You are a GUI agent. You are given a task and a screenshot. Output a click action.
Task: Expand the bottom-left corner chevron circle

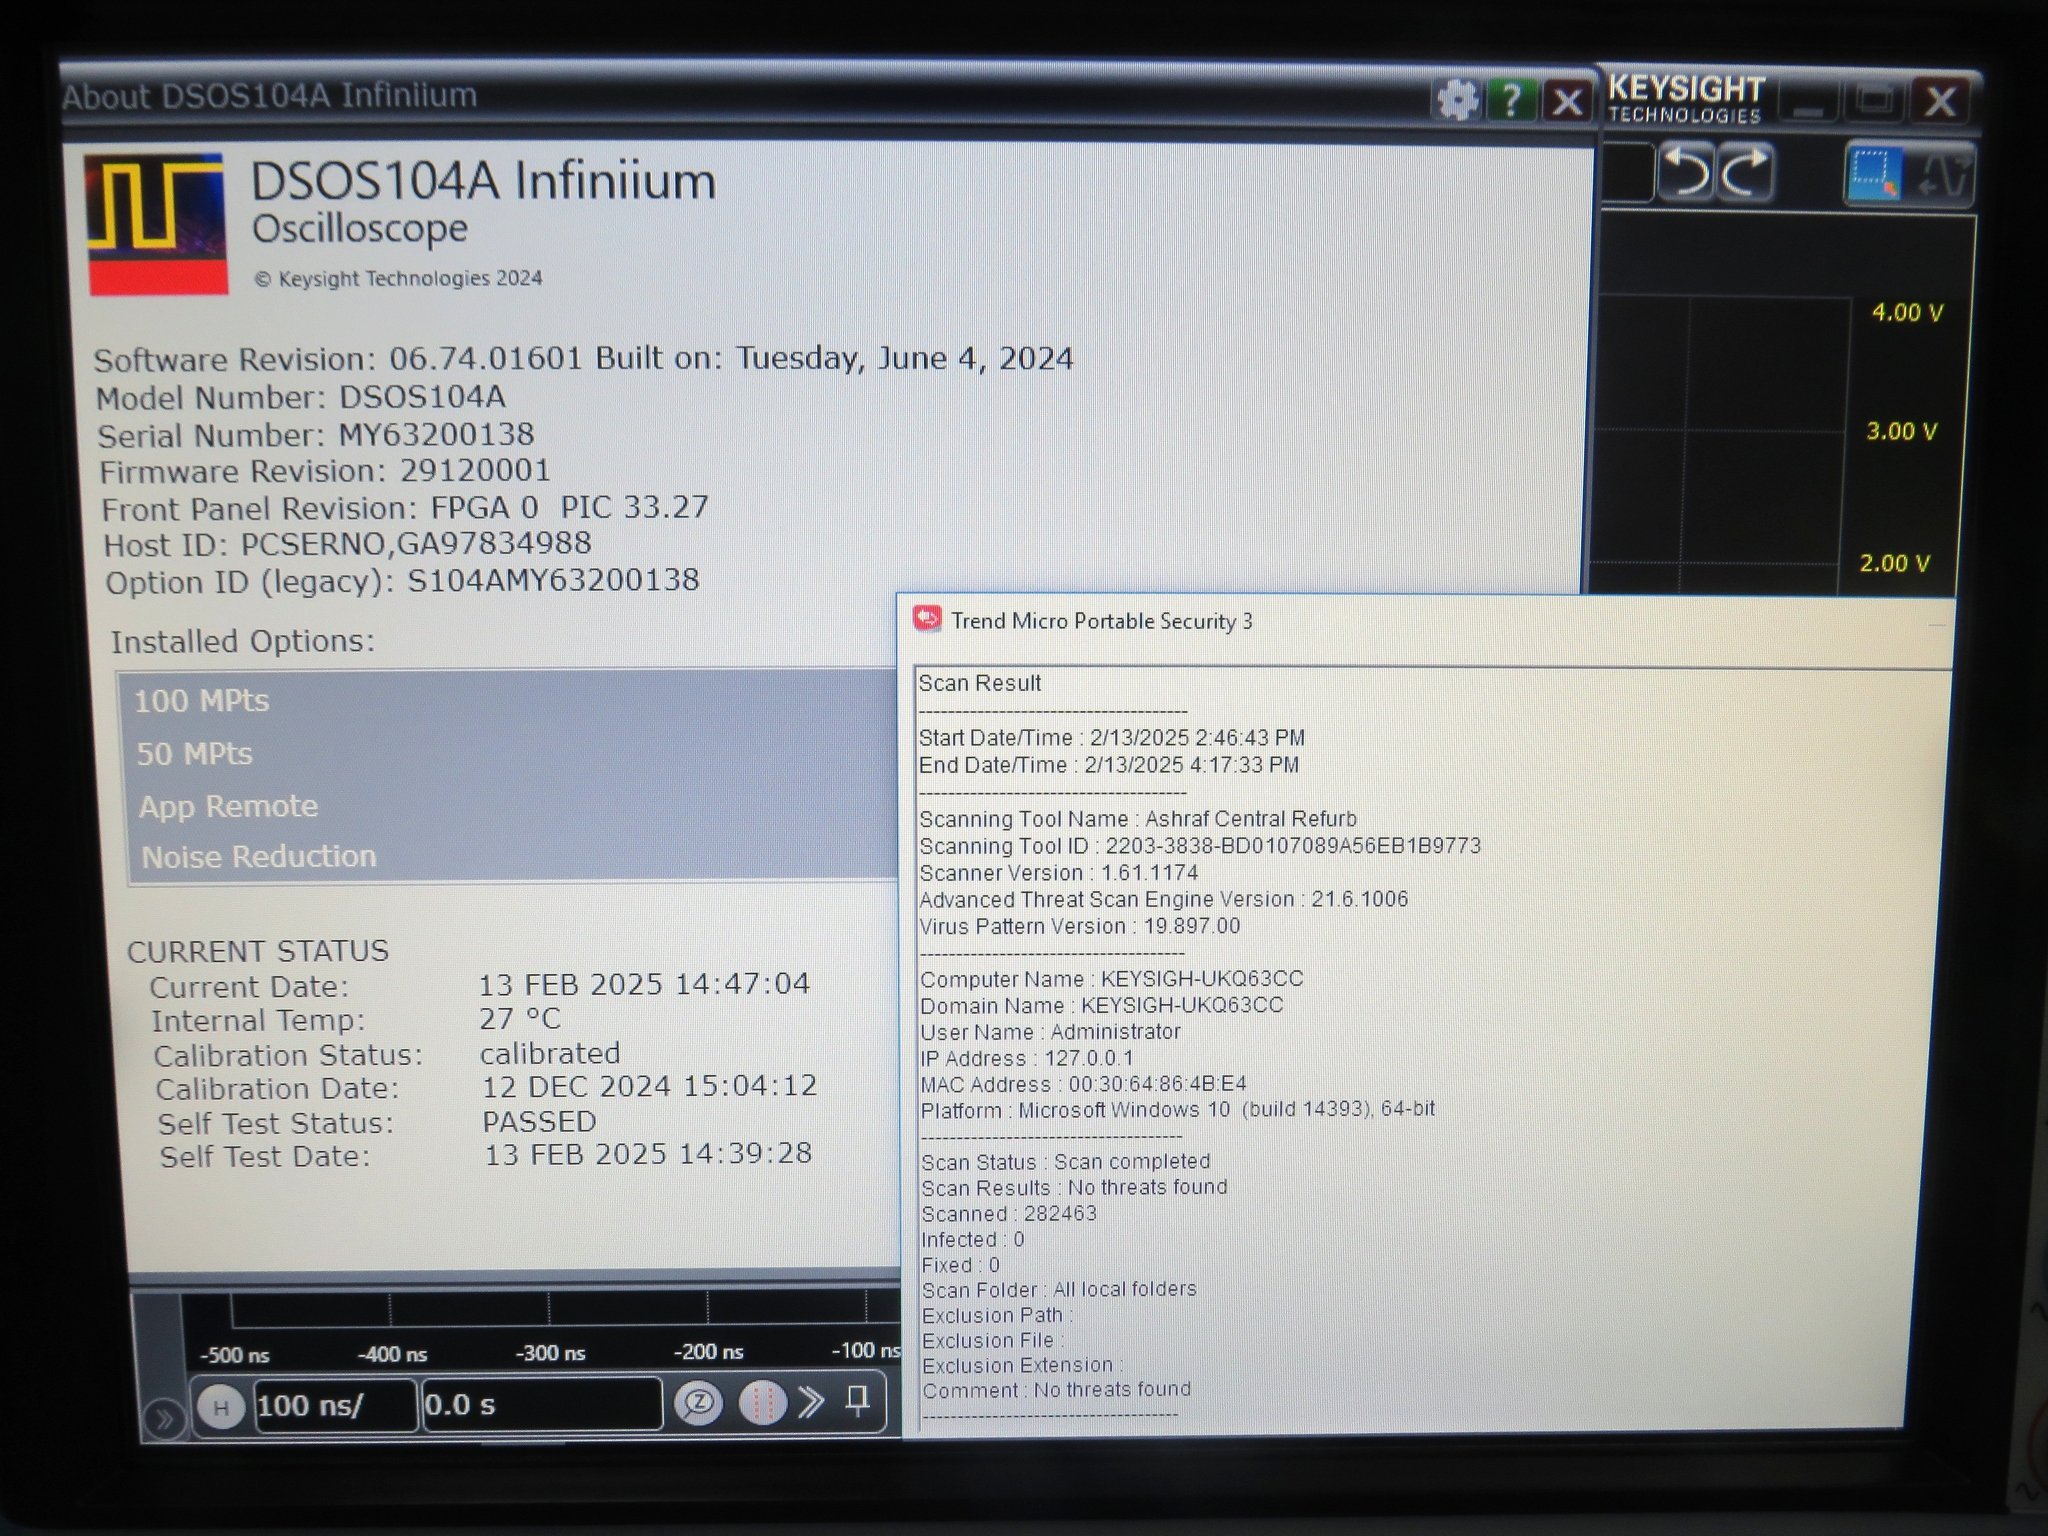[164, 1418]
